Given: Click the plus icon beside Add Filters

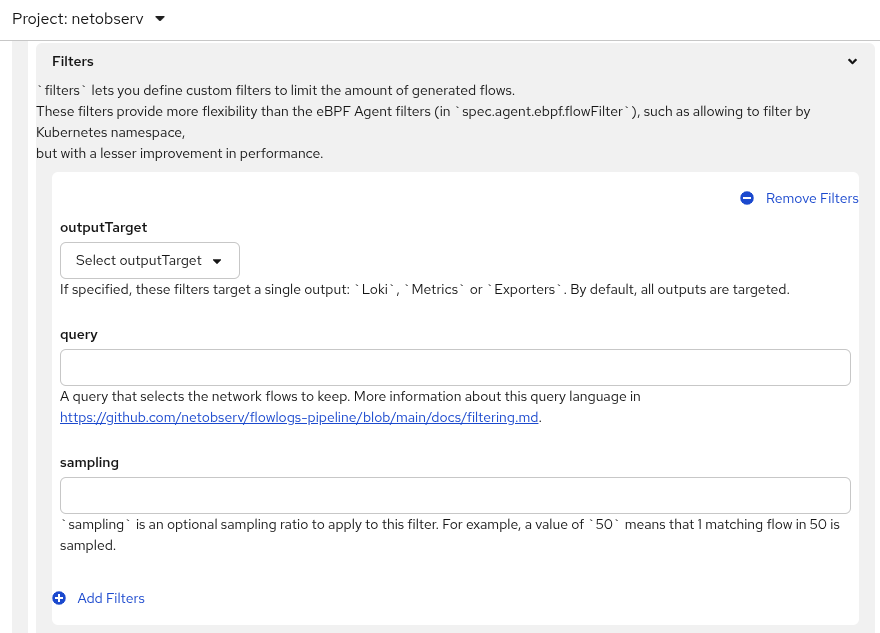Looking at the screenshot, I should (x=59, y=598).
